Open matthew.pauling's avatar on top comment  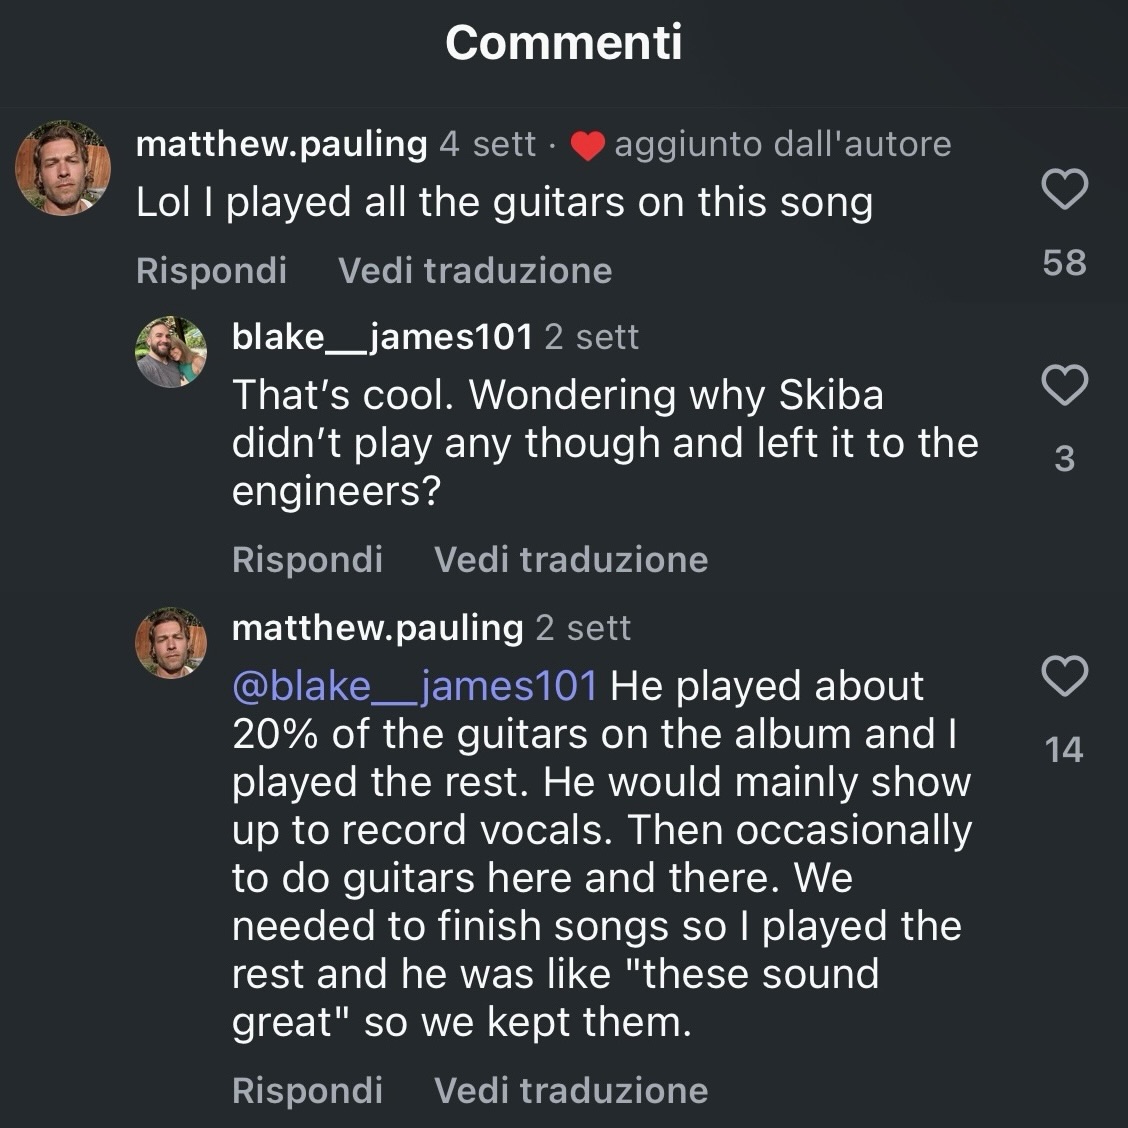click(62, 168)
